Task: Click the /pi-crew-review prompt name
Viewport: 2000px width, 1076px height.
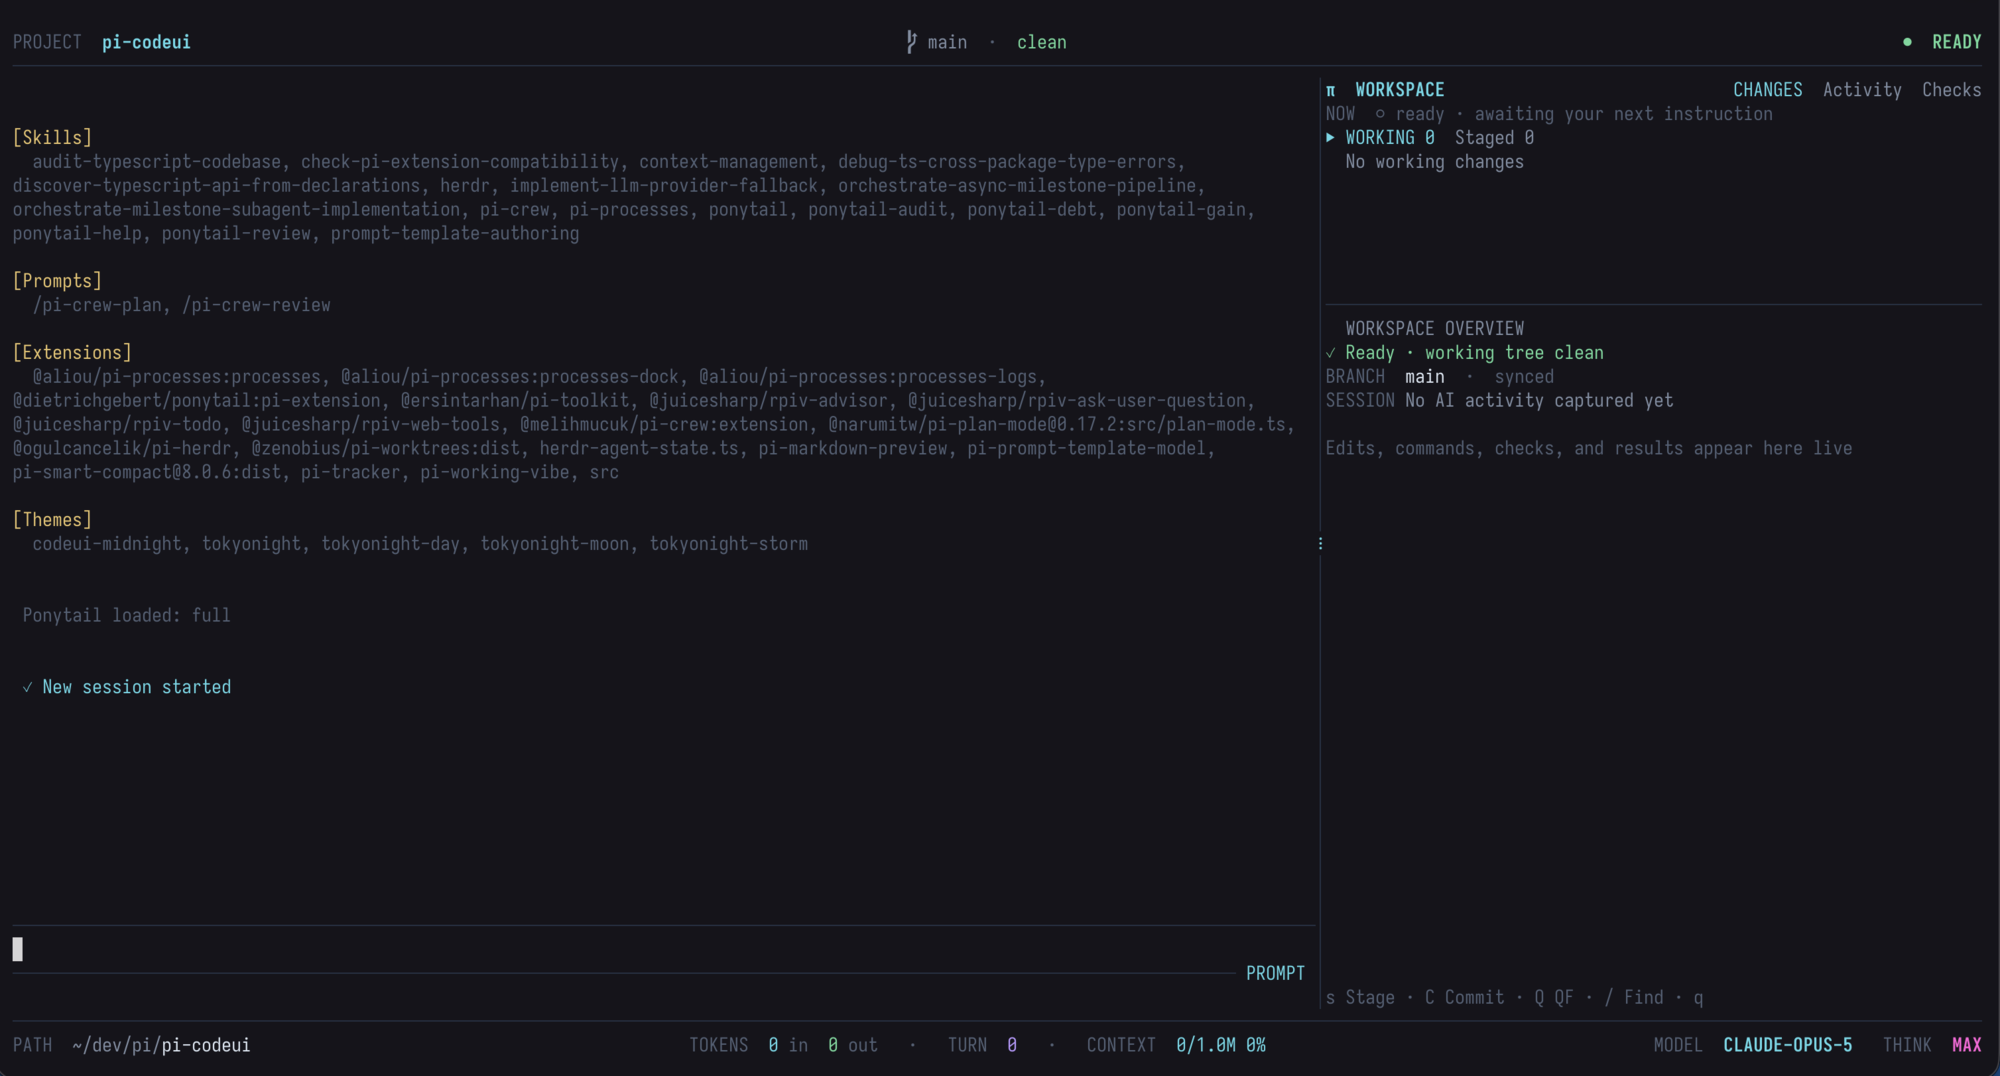Action: tap(256, 305)
